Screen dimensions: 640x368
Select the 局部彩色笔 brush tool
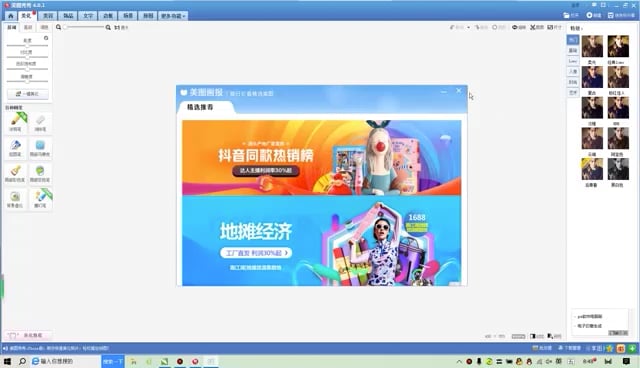click(x=16, y=173)
